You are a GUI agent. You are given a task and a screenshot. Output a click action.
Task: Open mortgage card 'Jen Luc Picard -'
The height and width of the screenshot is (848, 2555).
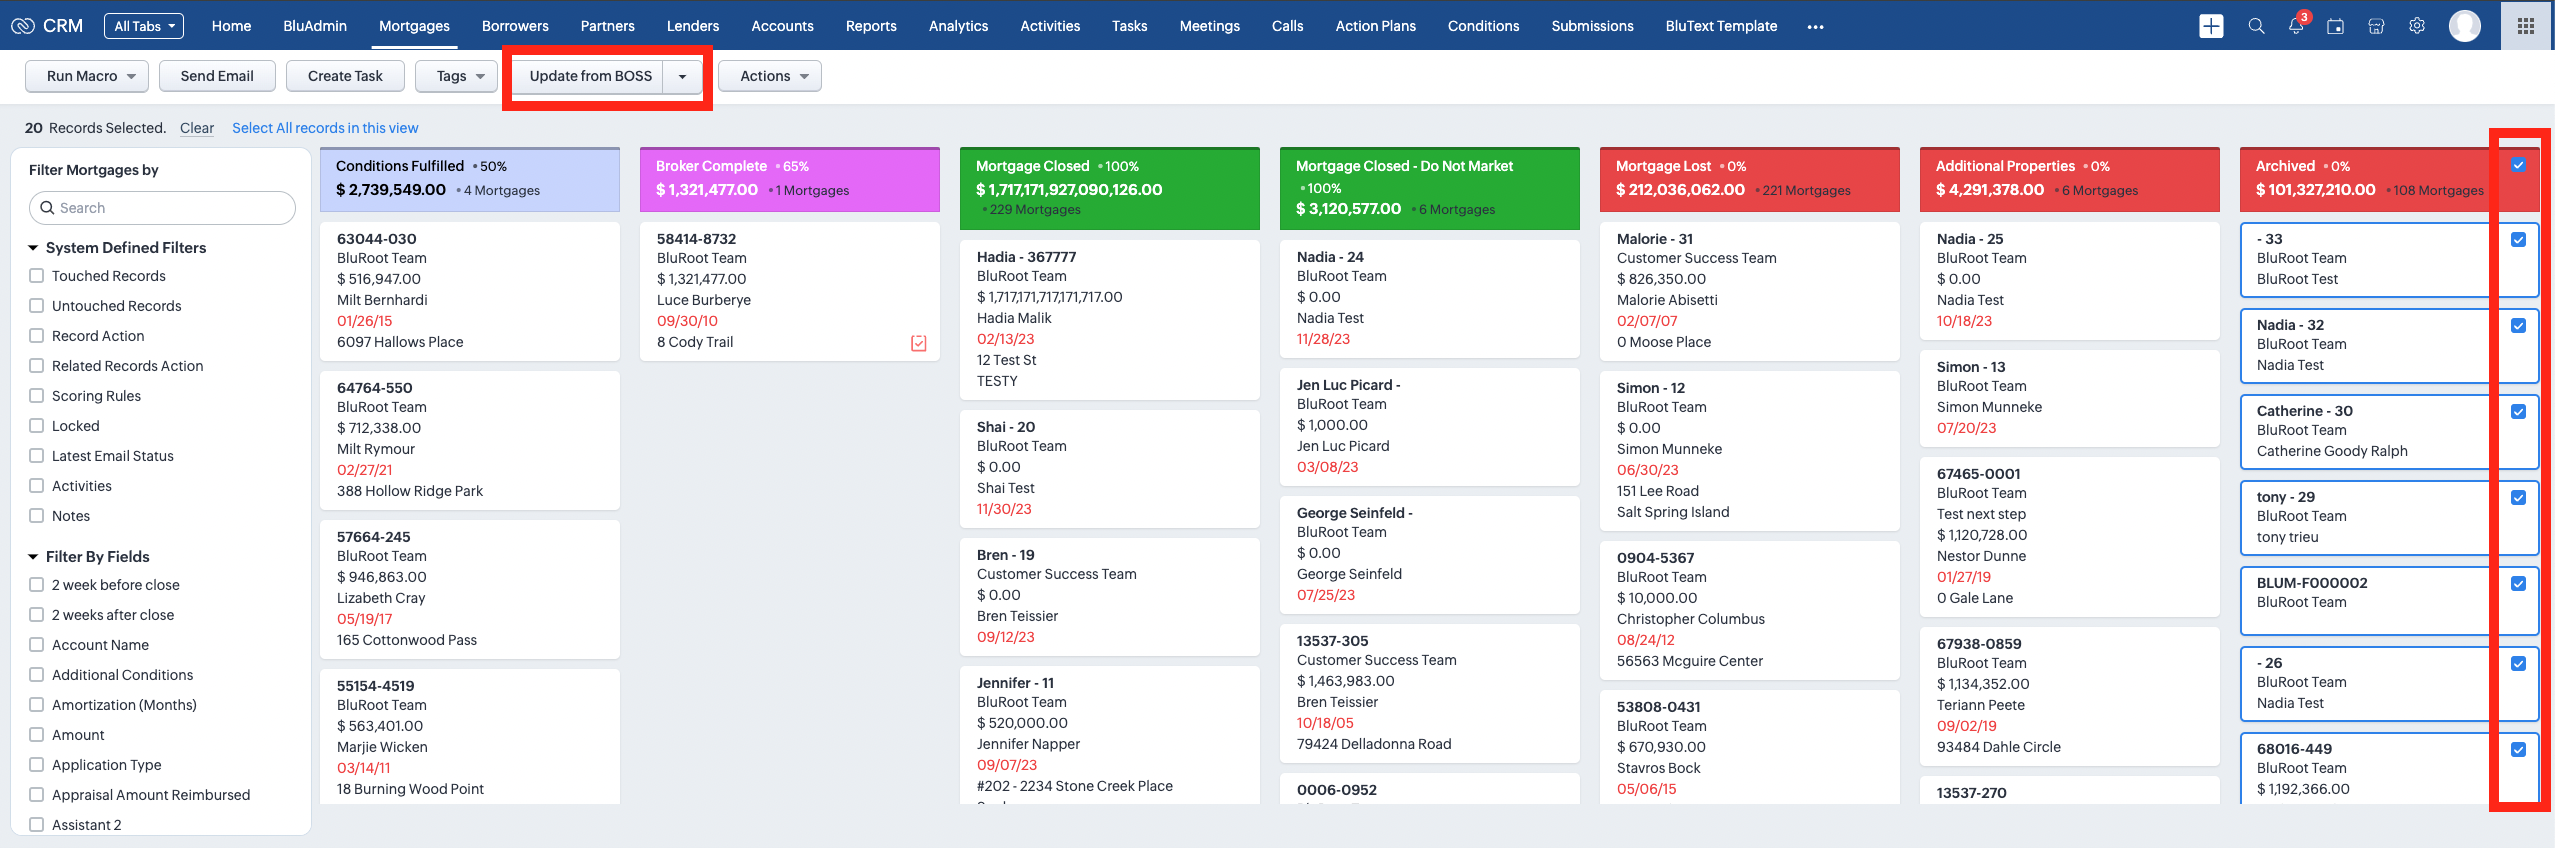coord(1430,427)
